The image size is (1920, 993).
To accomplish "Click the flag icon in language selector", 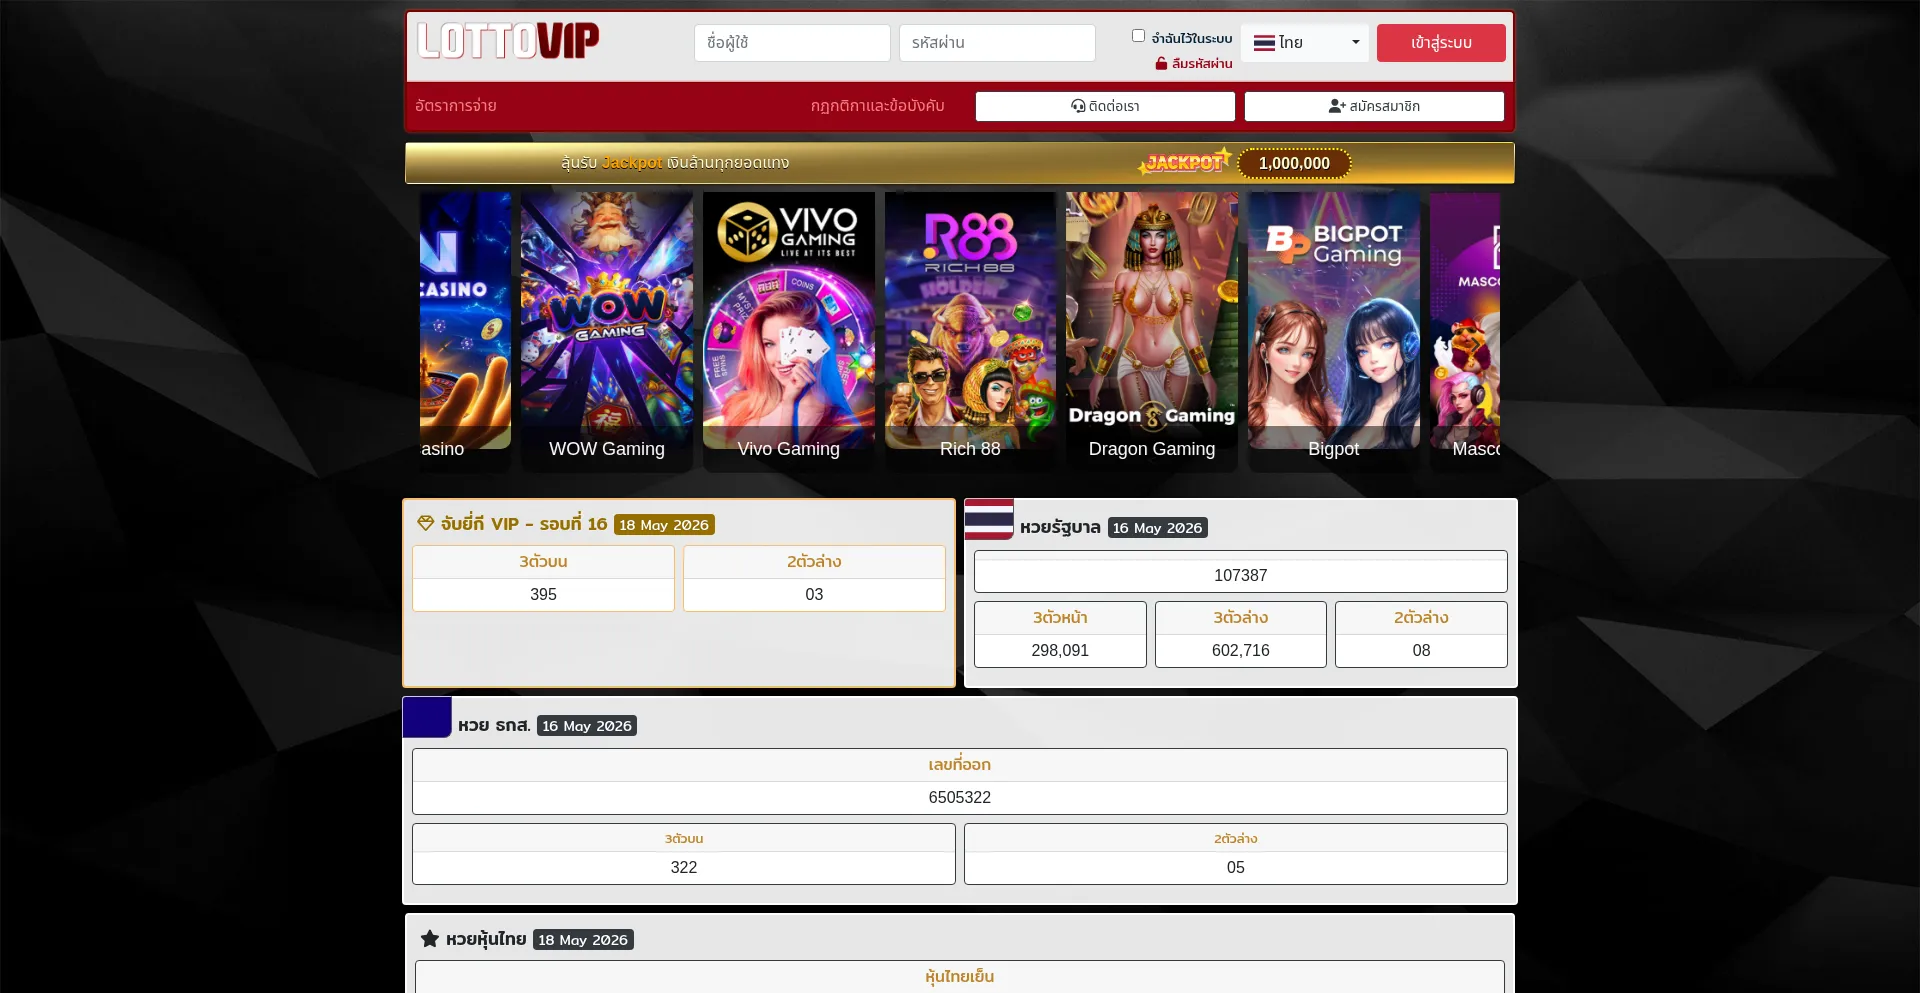I will pos(1264,43).
